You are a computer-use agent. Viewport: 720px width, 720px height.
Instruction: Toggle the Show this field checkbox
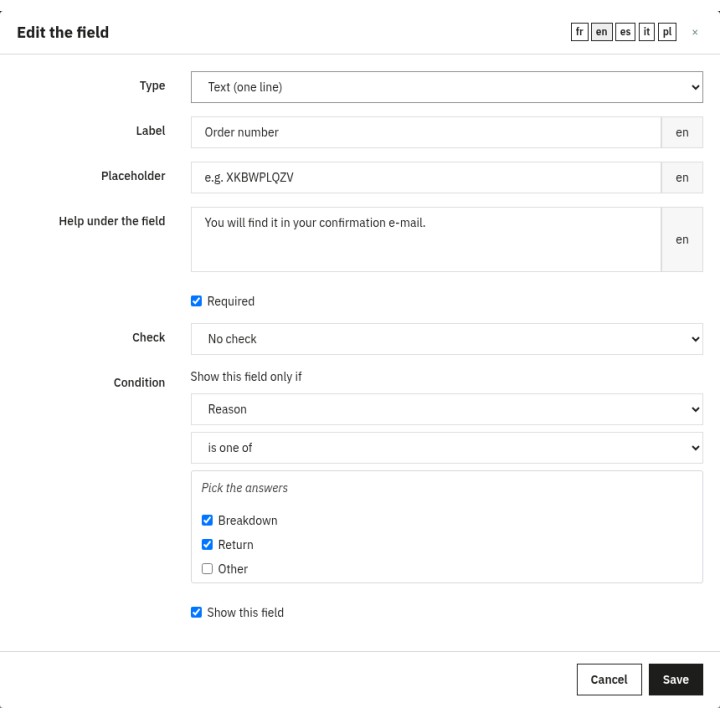pos(196,612)
